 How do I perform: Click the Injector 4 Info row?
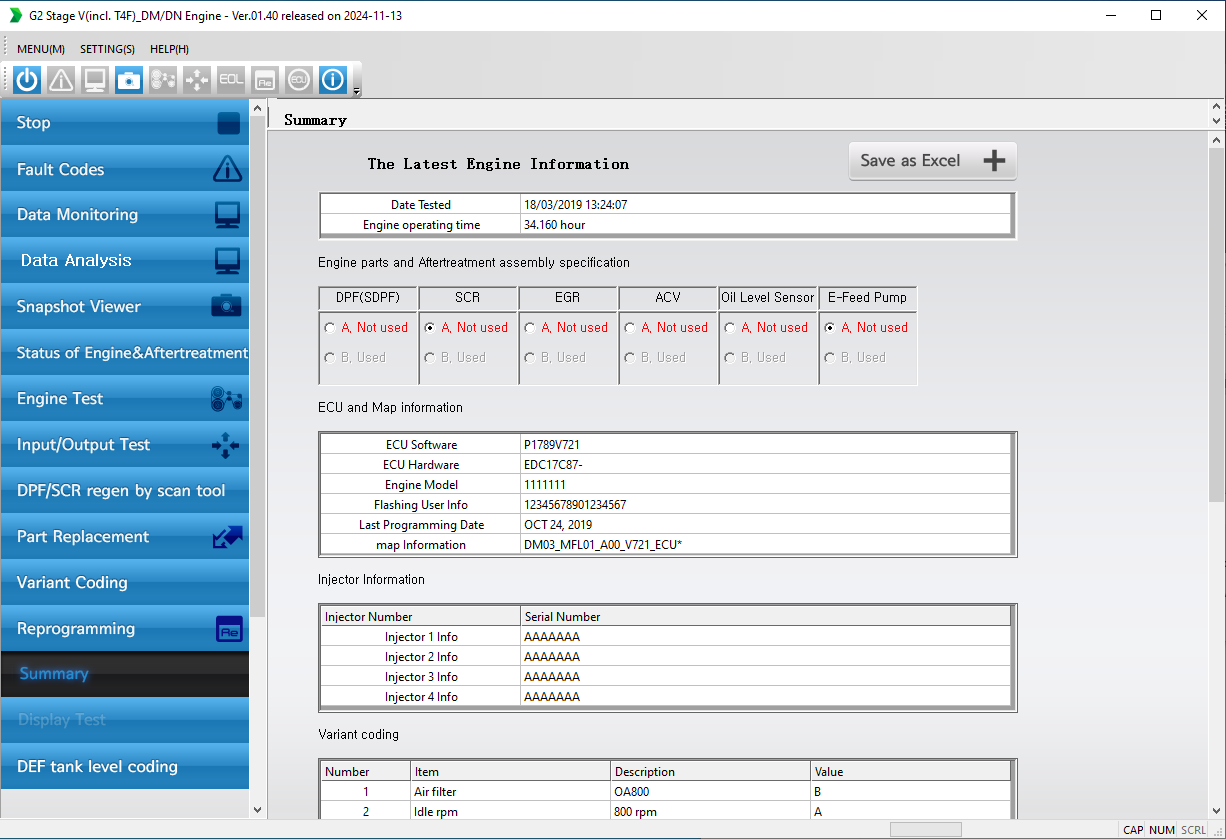pos(666,697)
